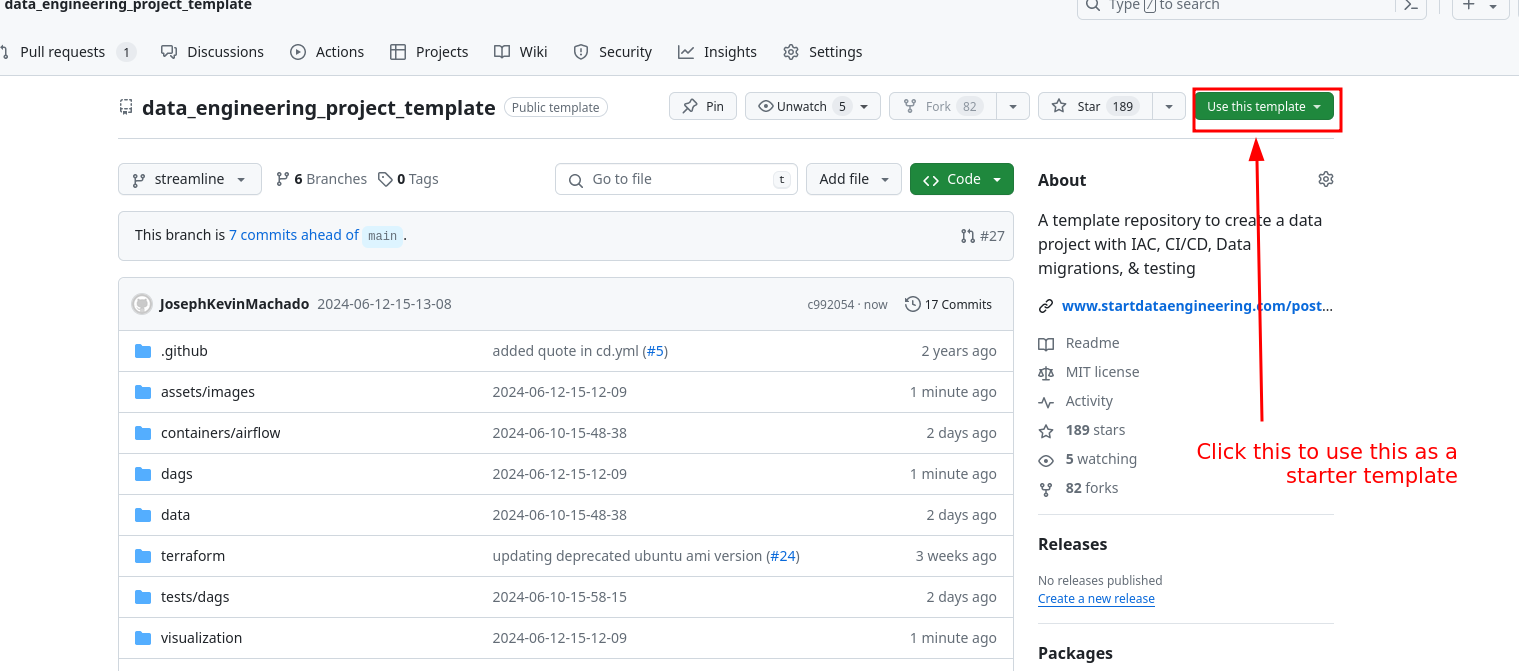Open commit hash c992054

(x=831, y=304)
